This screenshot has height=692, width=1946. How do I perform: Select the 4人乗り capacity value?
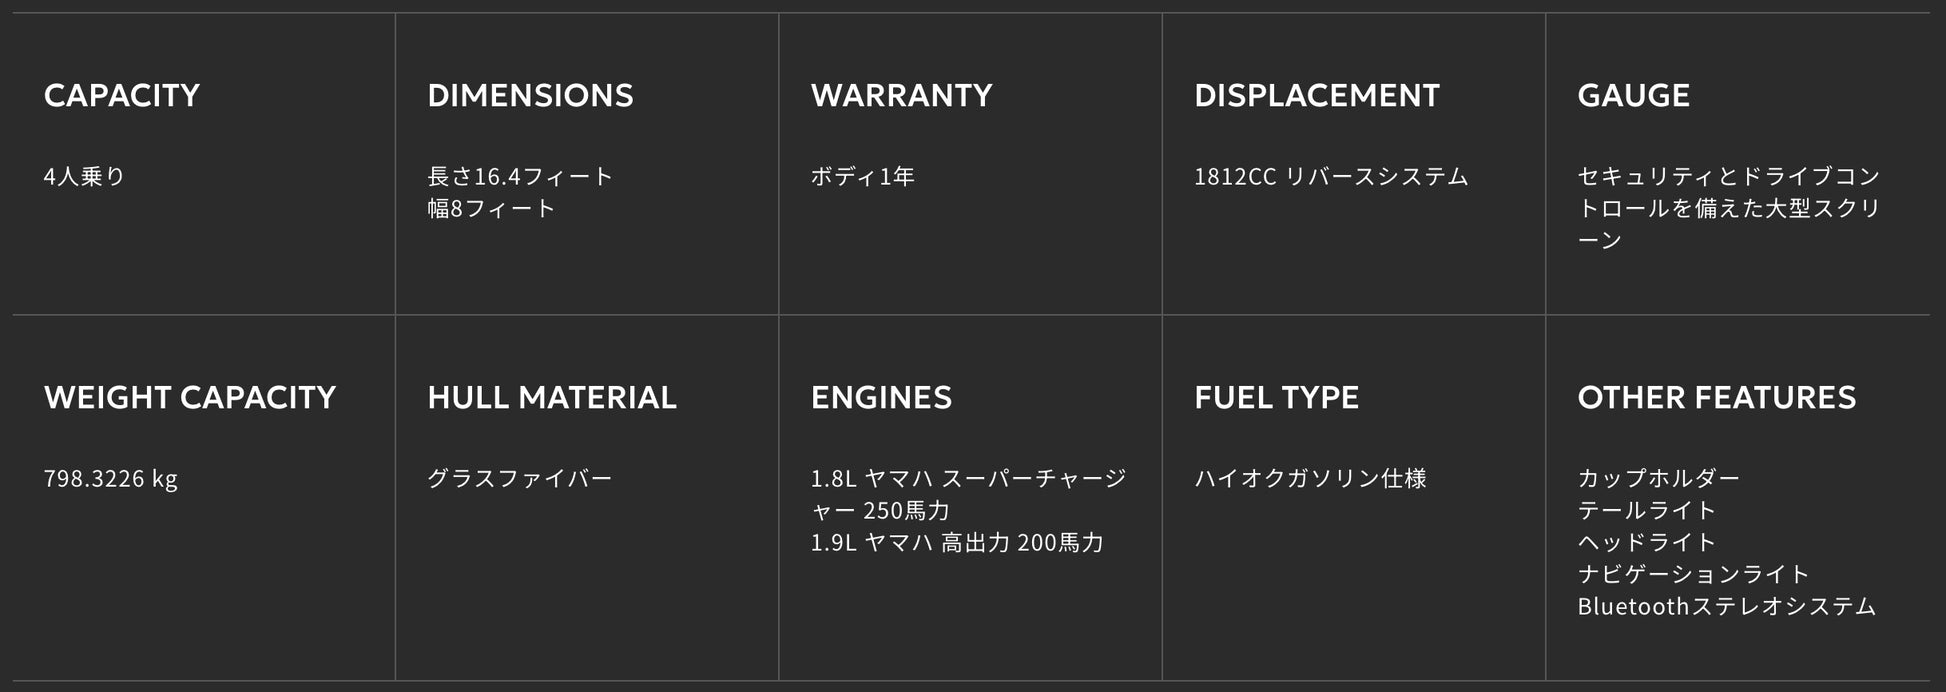[84, 176]
